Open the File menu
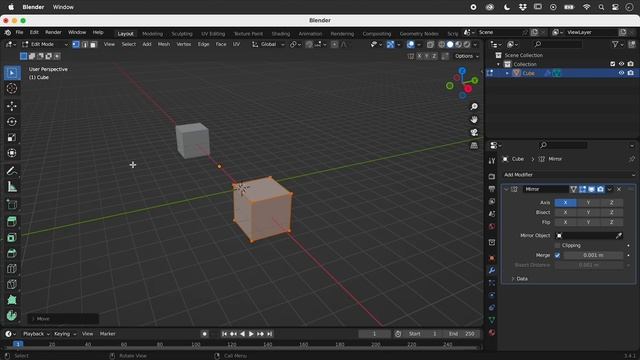640x360 pixels. pos(19,32)
